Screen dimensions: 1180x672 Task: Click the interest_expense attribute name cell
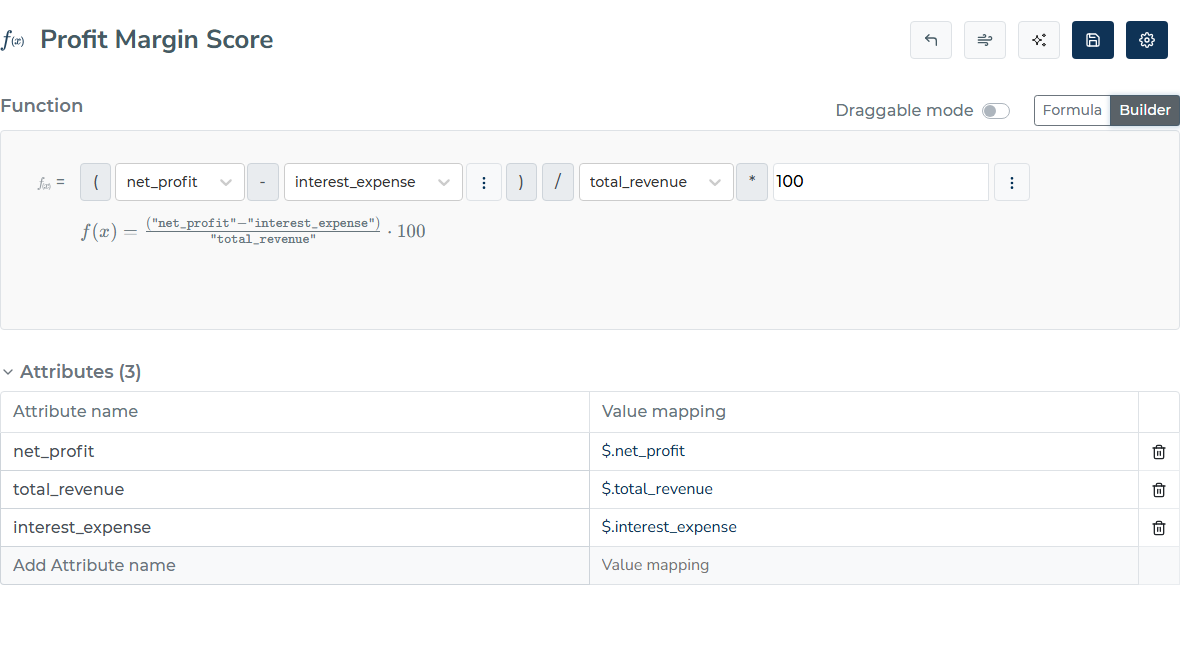click(295, 528)
